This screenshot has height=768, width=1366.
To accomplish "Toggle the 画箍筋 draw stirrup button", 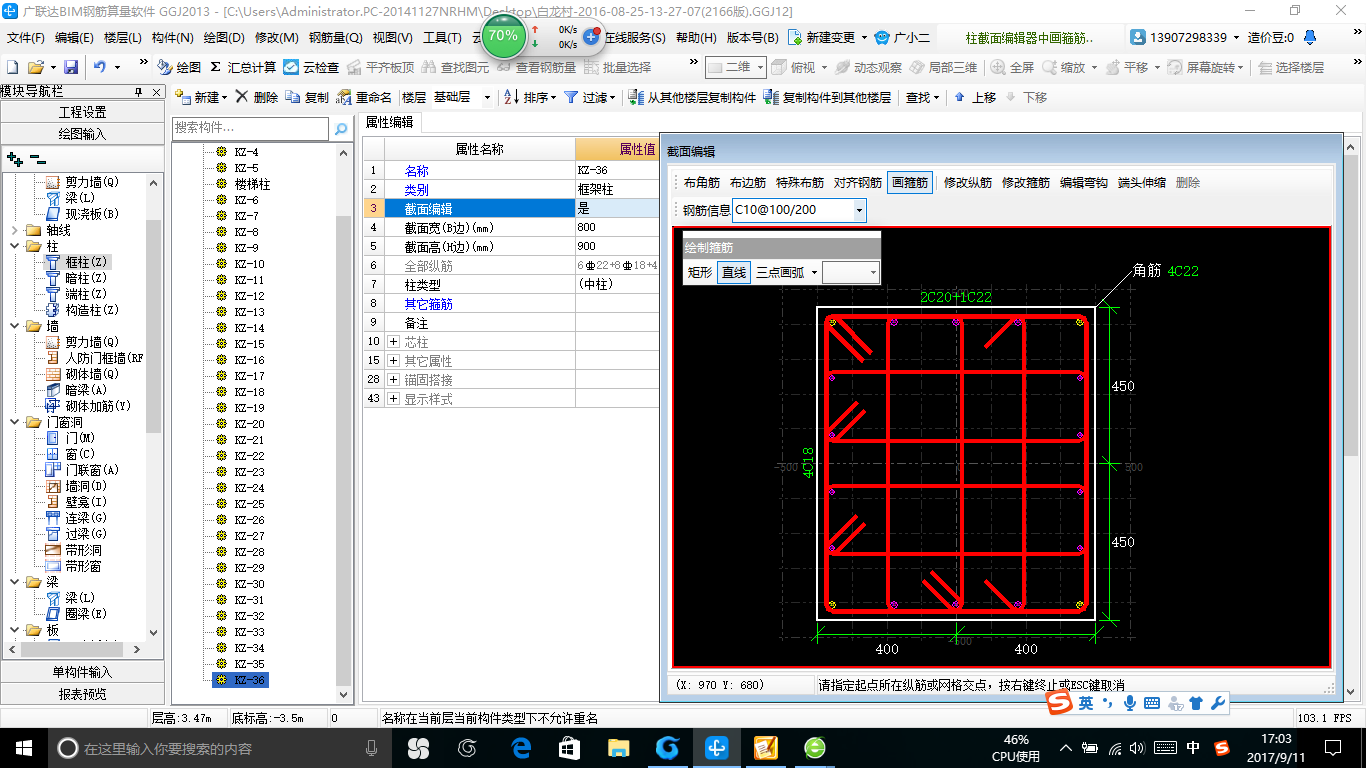I will click(910, 183).
